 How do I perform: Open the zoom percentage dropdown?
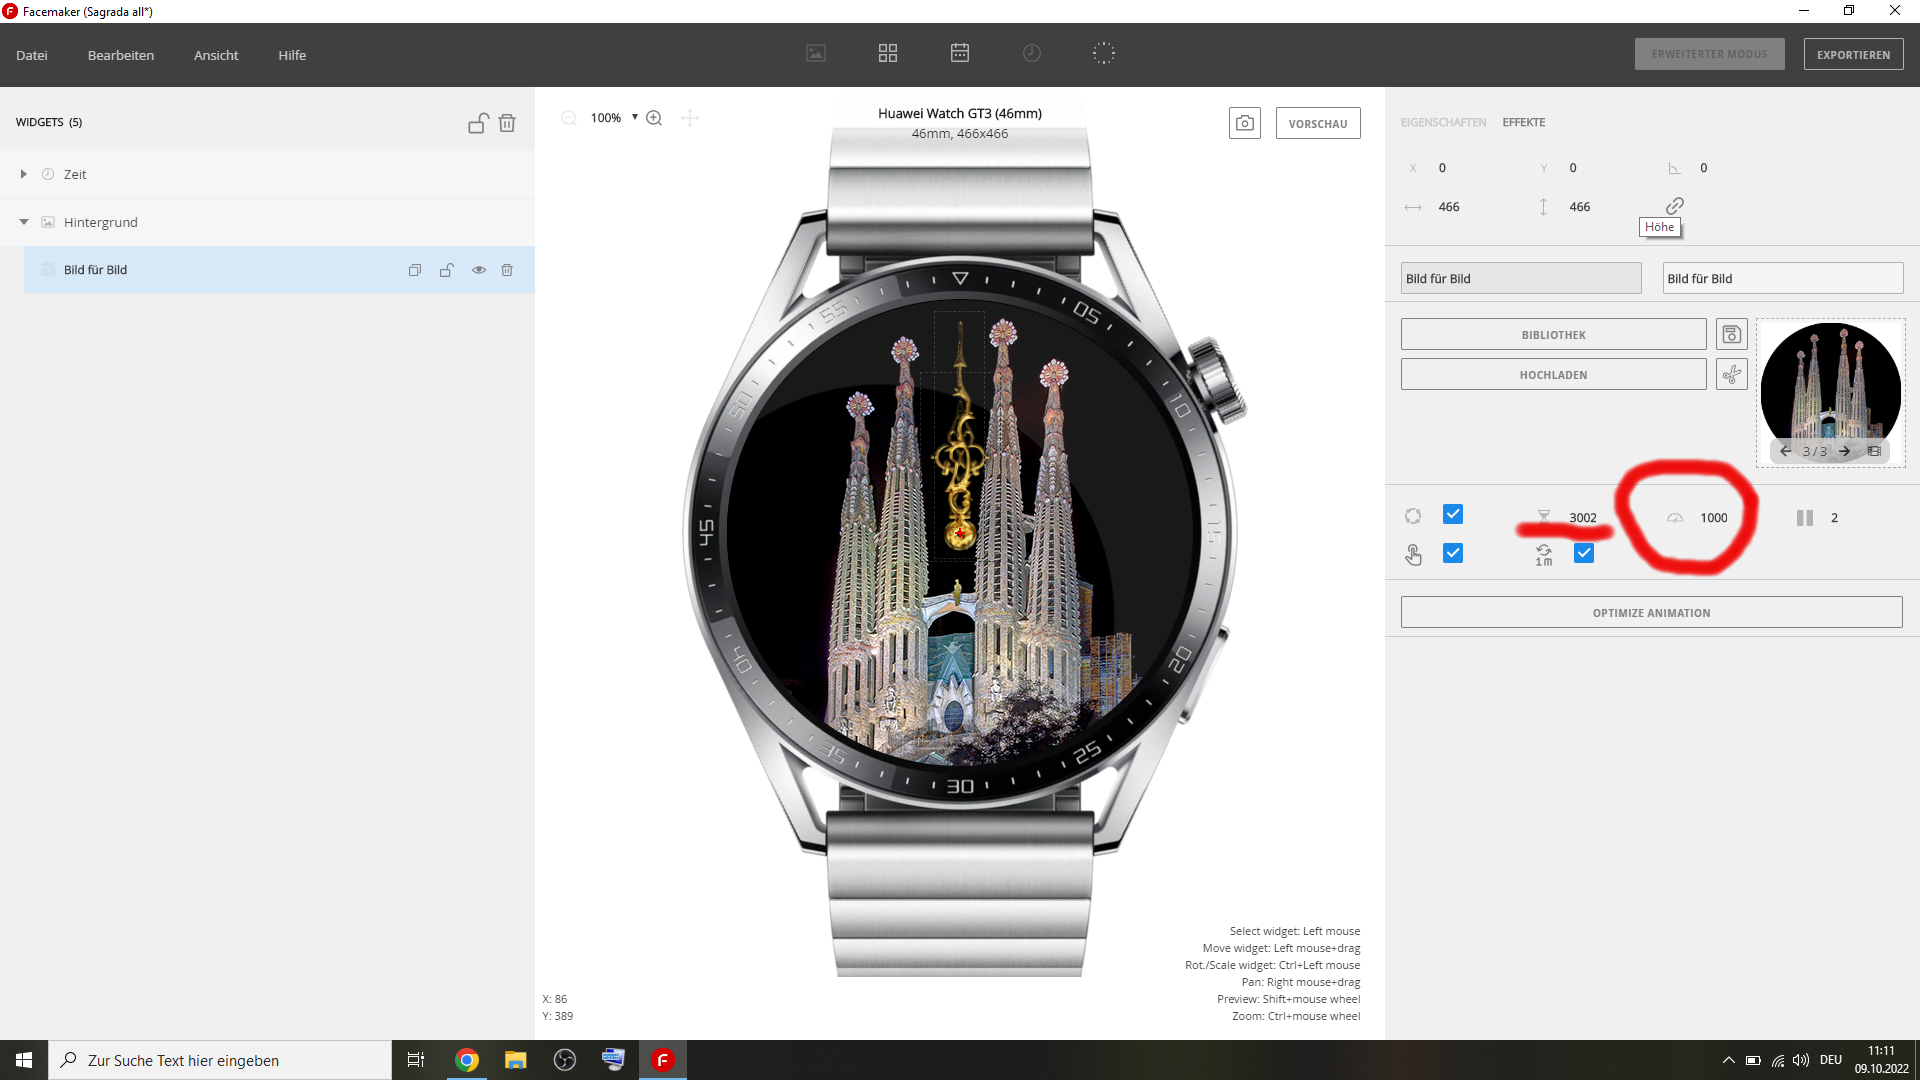tap(634, 117)
